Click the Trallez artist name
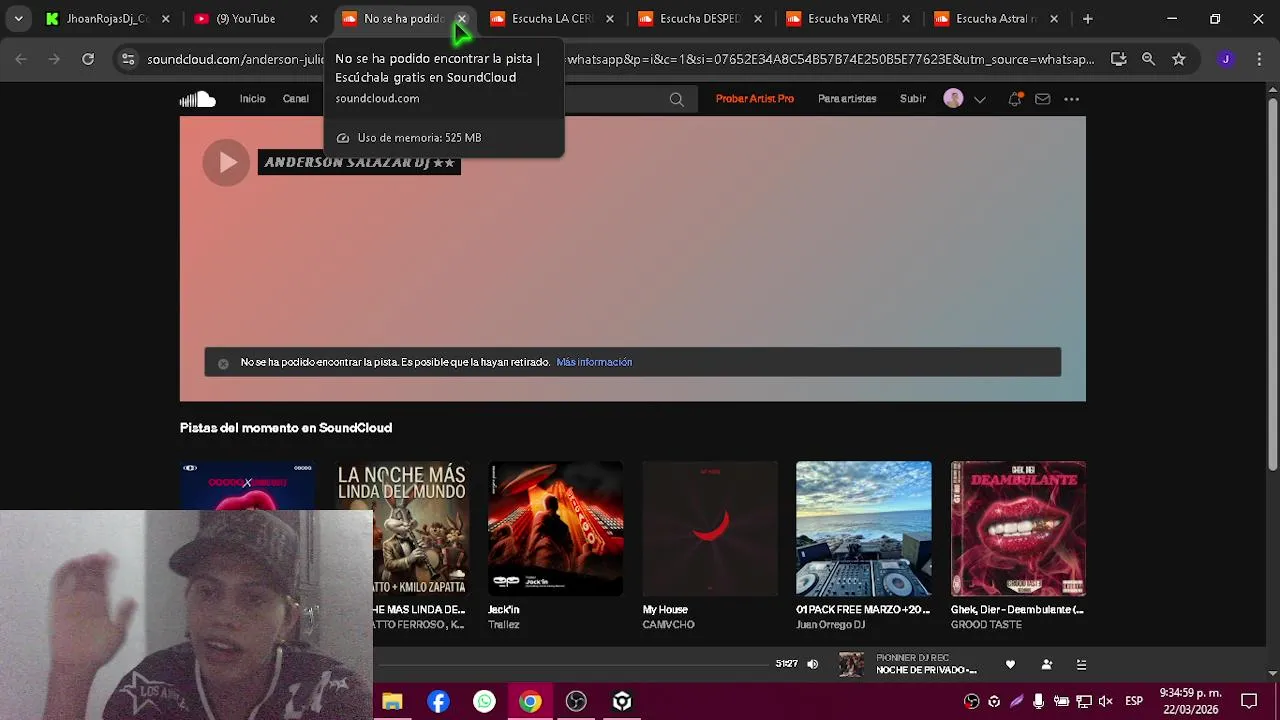The width and height of the screenshot is (1280, 720). tap(504, 625)
